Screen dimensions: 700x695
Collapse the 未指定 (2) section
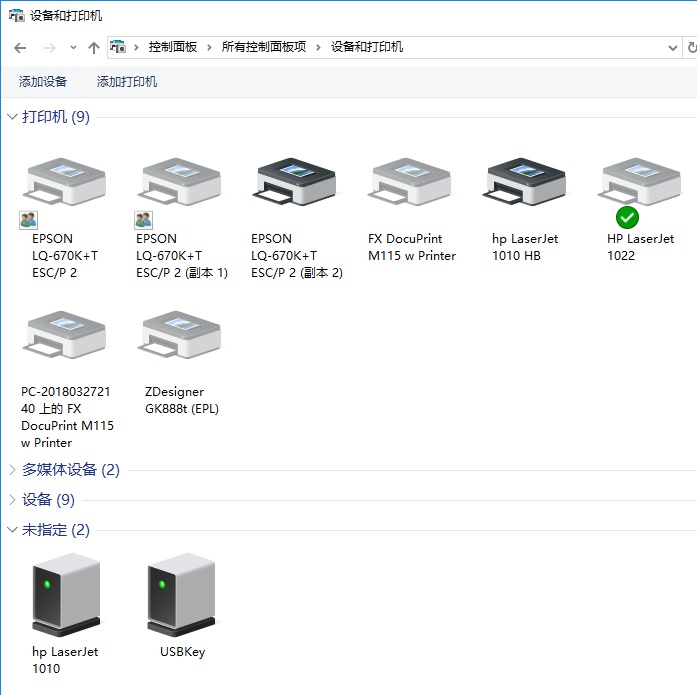[12, 530]
